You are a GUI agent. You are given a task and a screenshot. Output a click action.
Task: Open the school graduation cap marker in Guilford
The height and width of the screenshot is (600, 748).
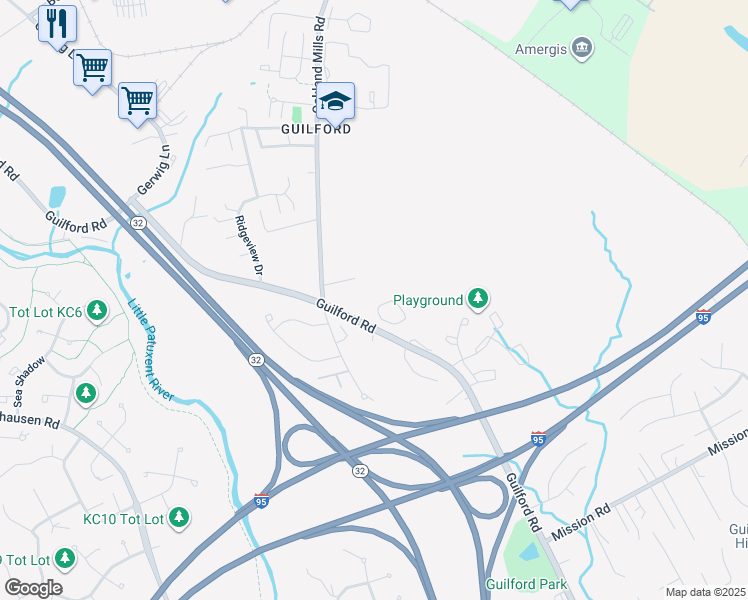coord(335,103)
